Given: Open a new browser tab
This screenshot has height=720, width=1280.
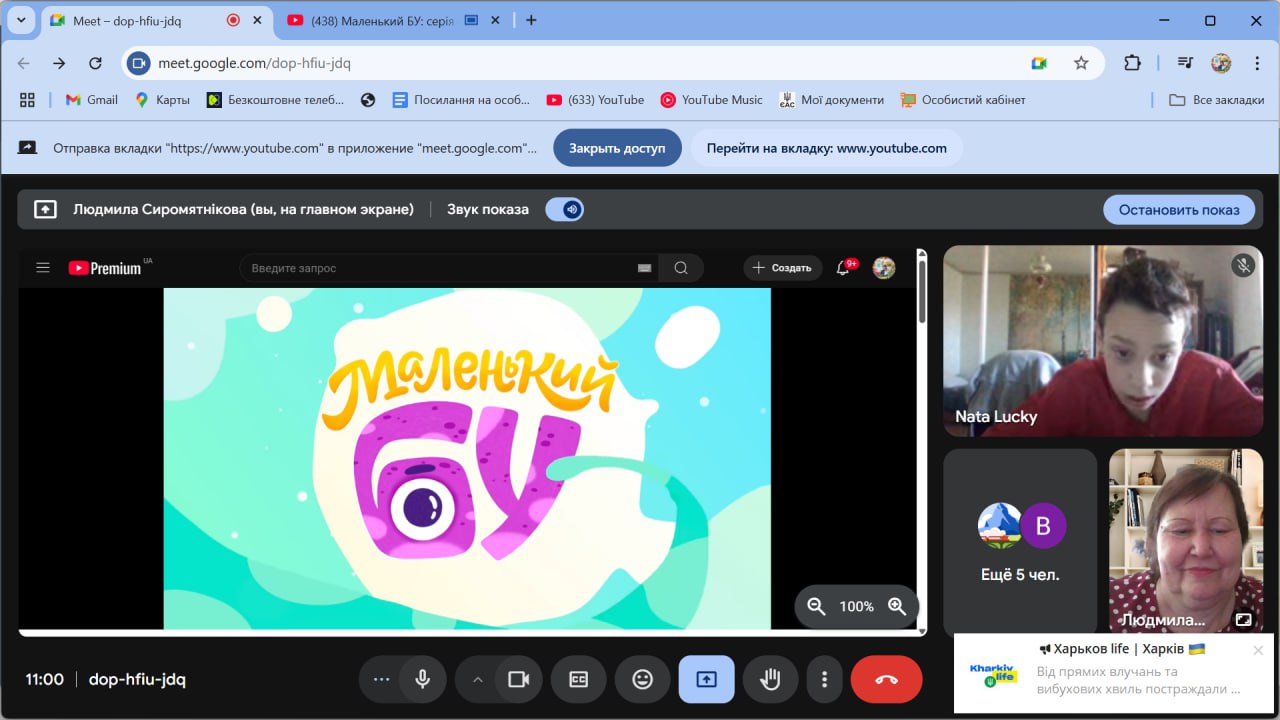Looking at the screenshot, I should pyautogui.click(x=531, y=20).
